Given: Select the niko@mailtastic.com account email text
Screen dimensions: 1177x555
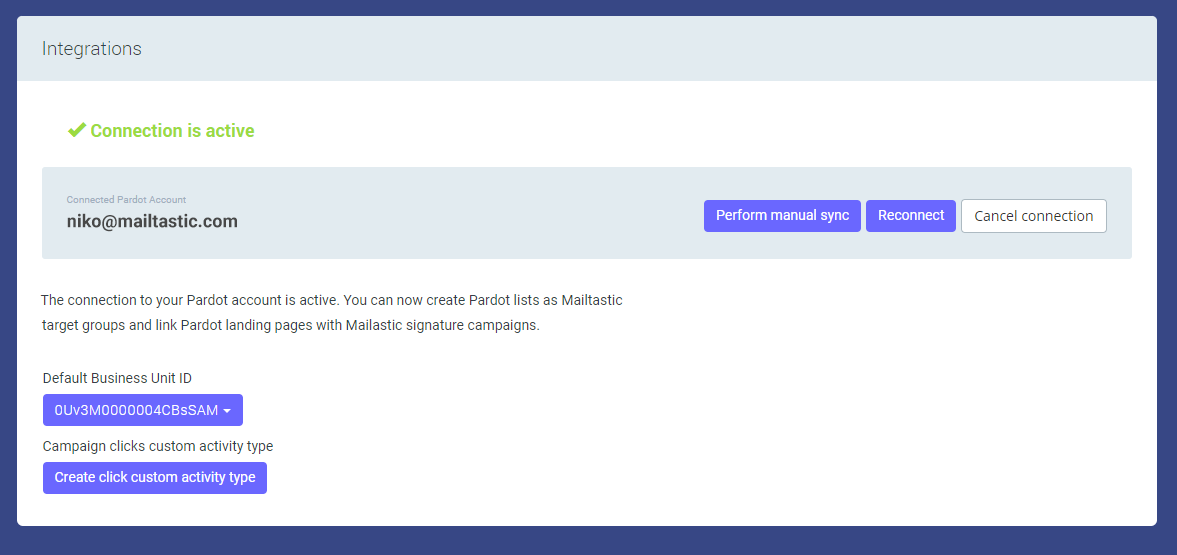Looking at the screenshot, I should [152, 222].
